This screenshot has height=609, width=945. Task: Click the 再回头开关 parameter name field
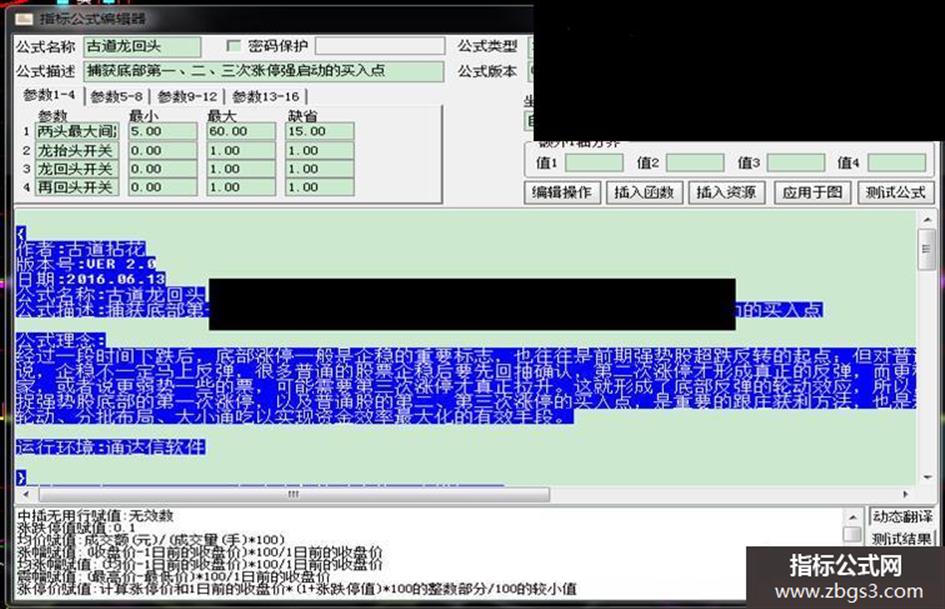point(77,188)
